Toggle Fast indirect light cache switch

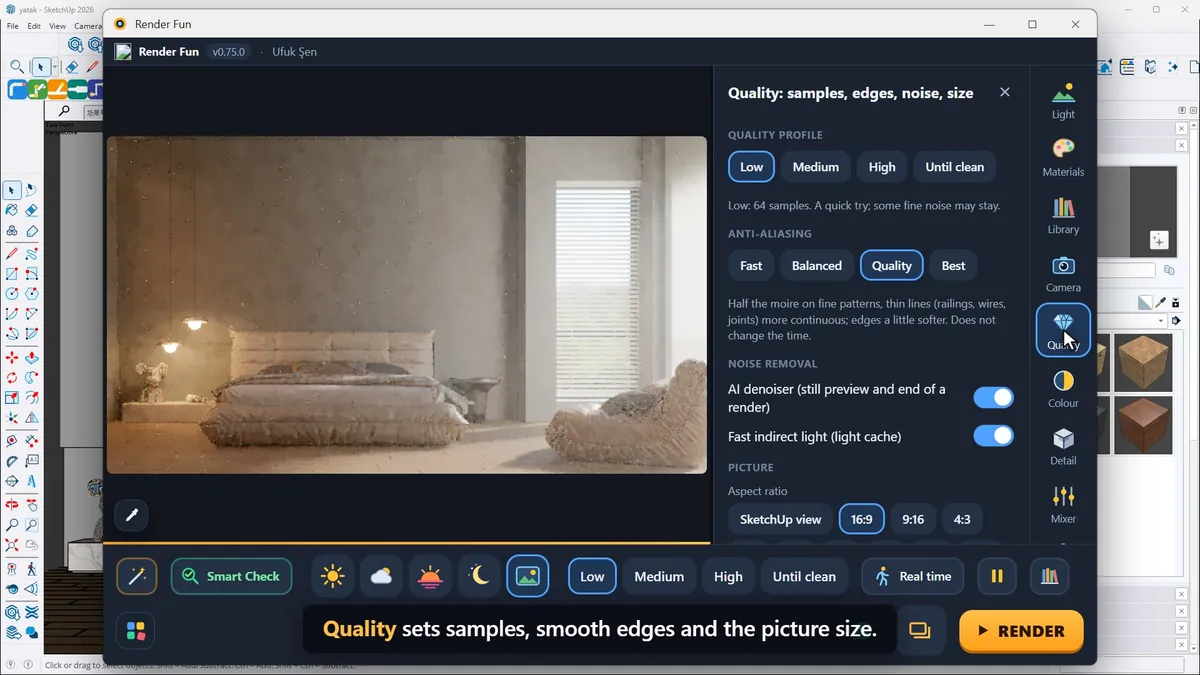click(x=993, y=436)
